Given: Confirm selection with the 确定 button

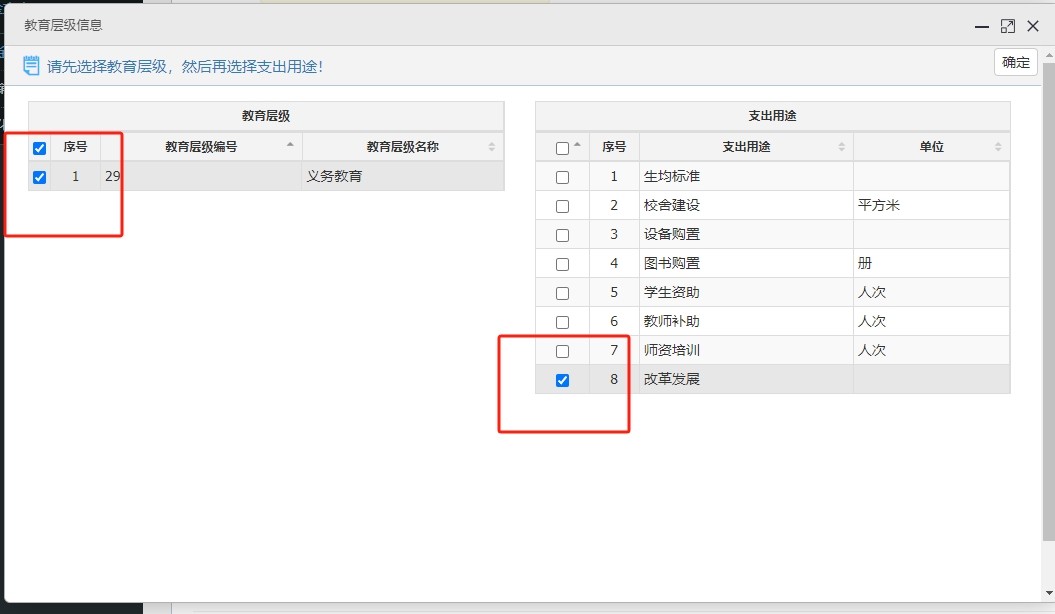Looking at the screenshot, I should [1015, 63].
